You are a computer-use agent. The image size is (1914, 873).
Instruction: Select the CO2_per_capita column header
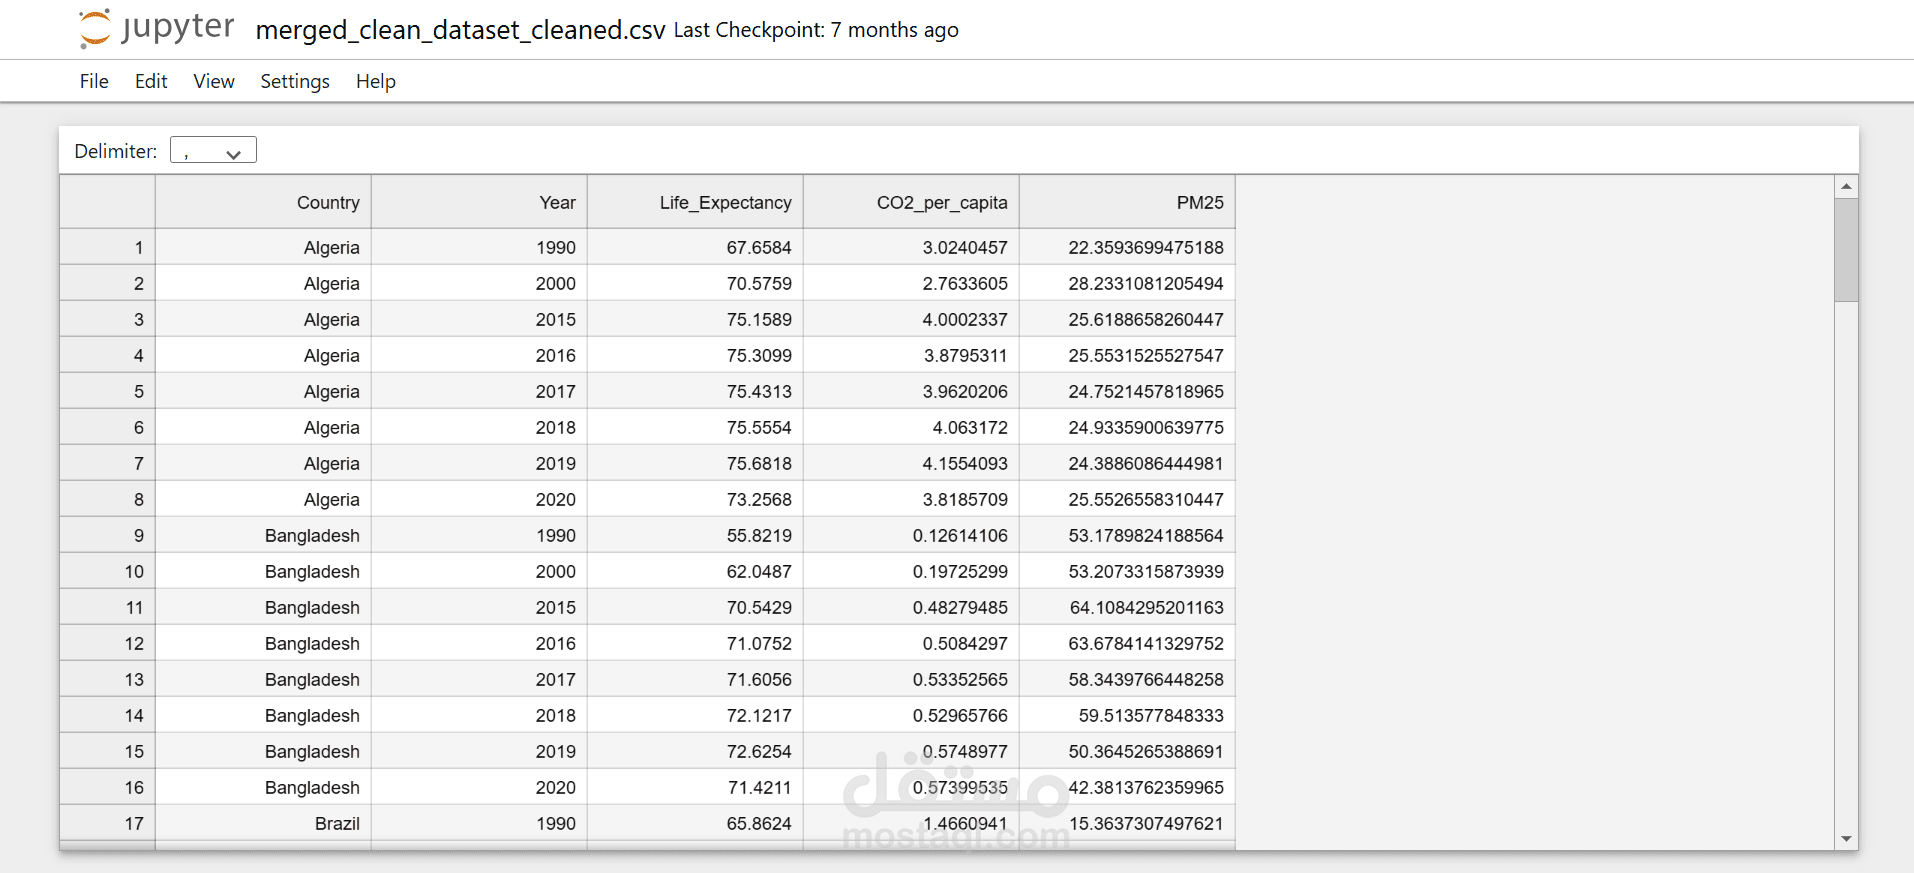(911, 202)
